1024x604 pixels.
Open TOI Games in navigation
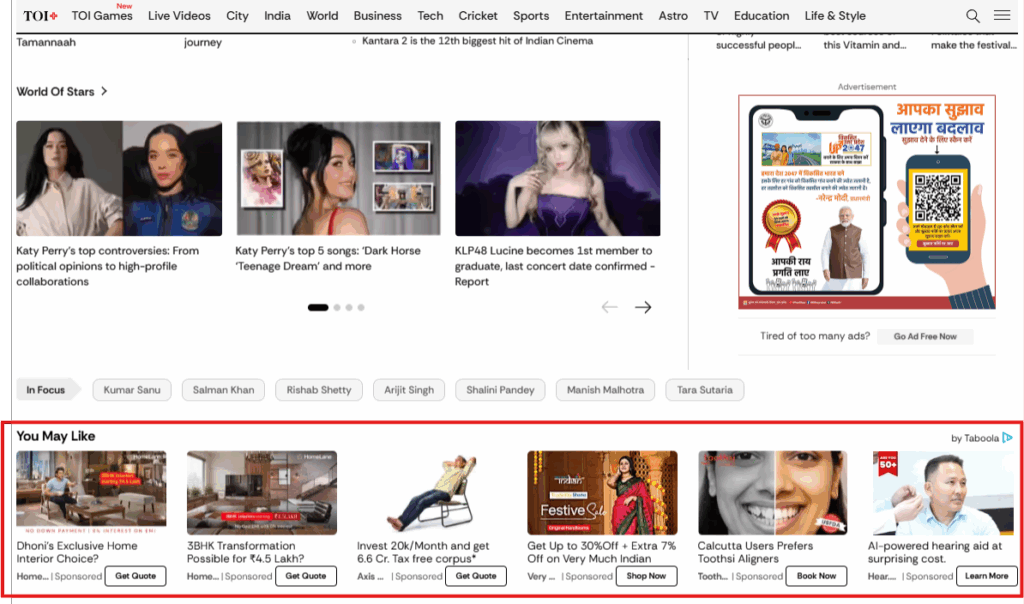click(x=102, y=16)
